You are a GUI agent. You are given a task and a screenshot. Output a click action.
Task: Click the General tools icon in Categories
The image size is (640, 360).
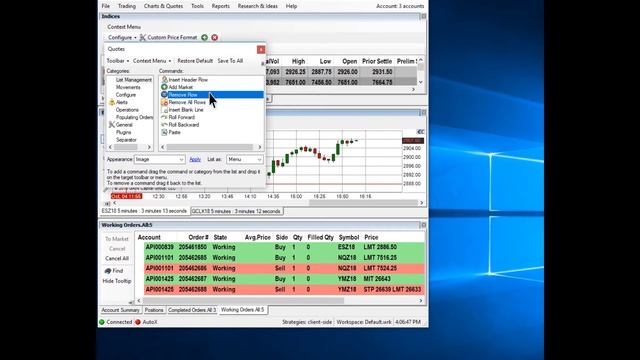point(112,124)
